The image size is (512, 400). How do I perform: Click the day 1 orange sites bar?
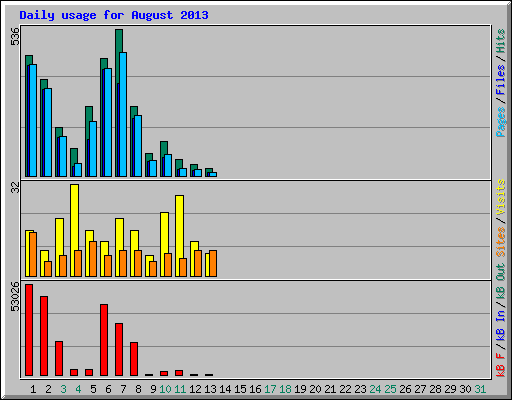point(33,254)
